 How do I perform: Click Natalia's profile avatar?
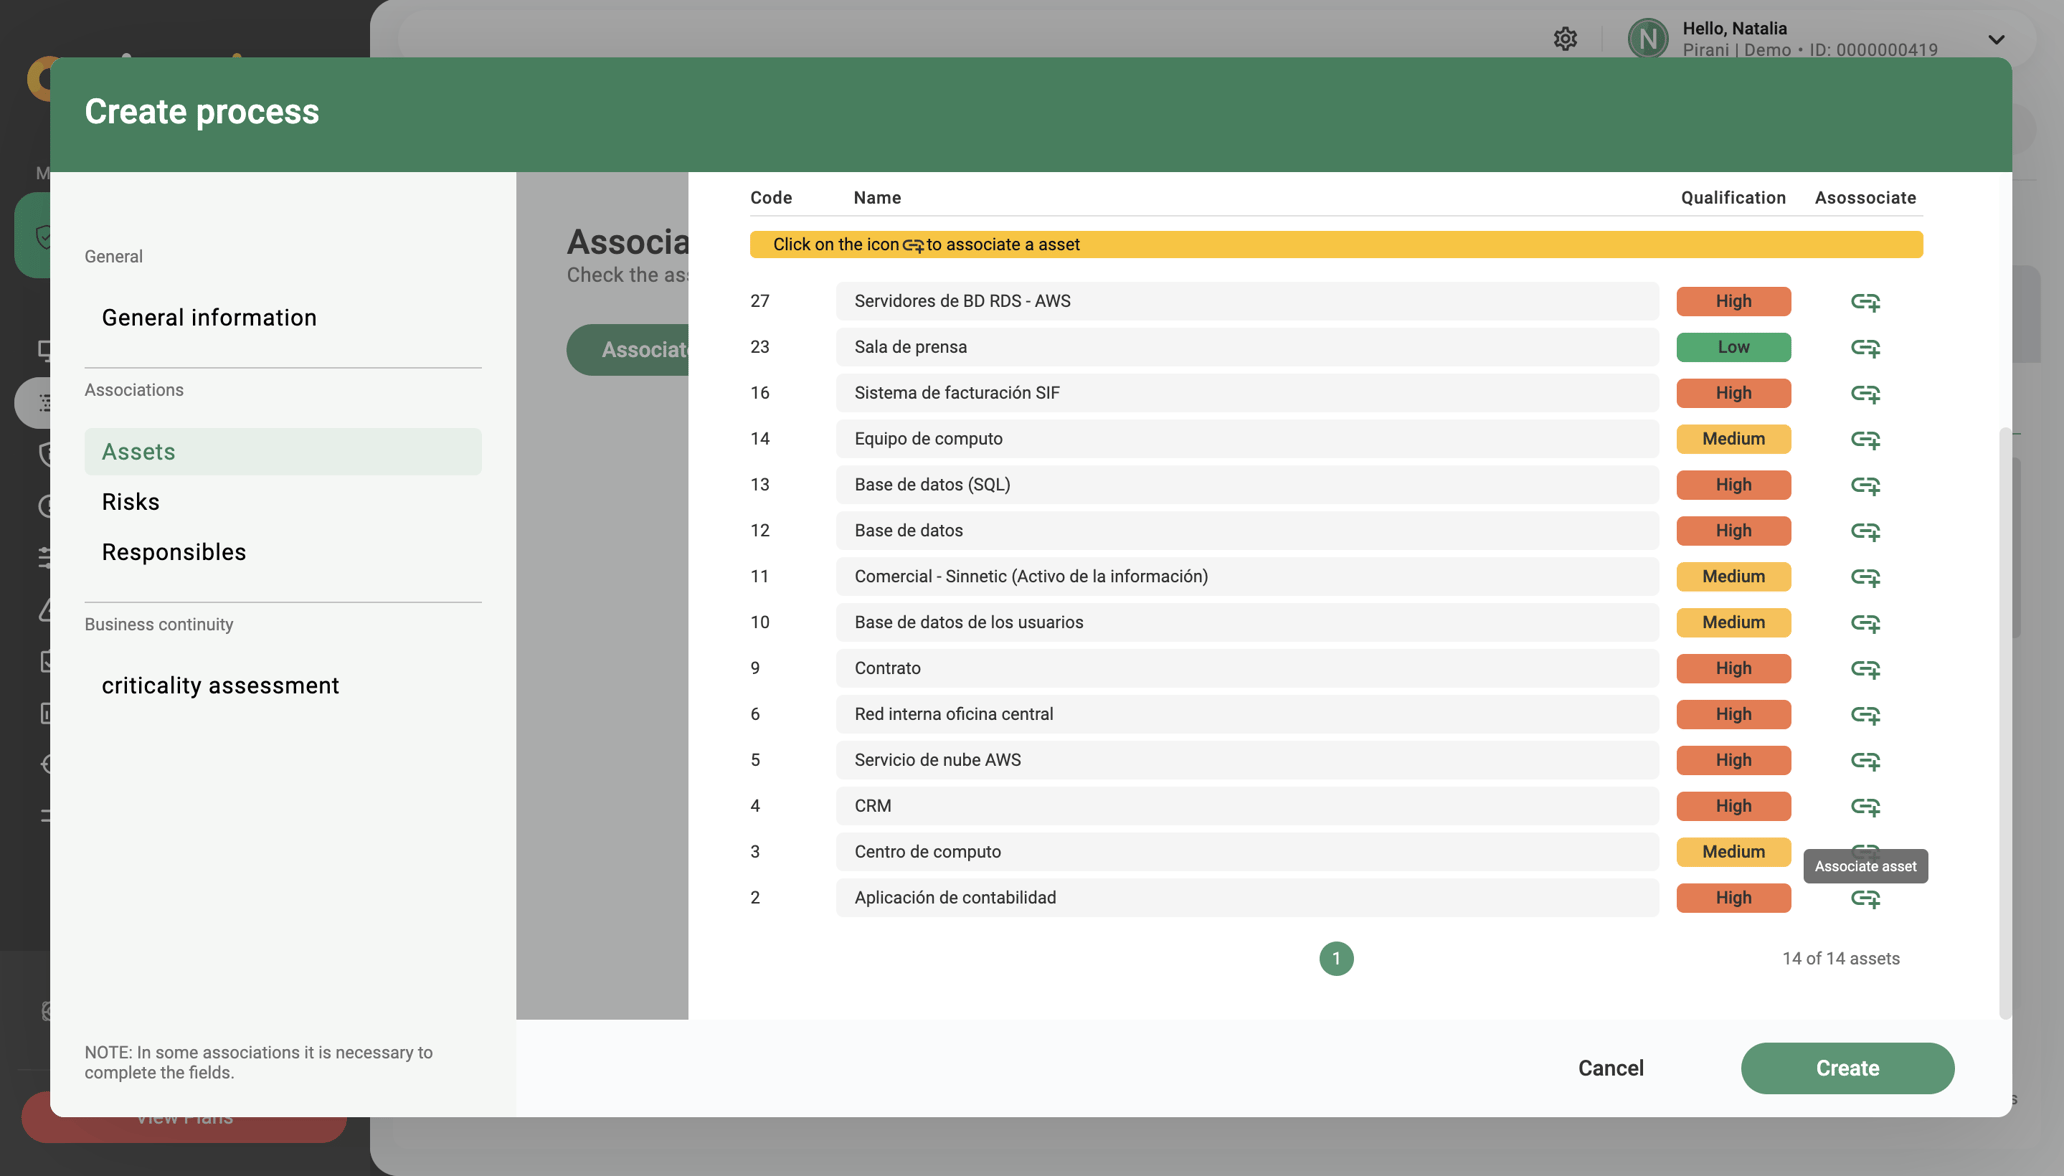point(1647,38)
